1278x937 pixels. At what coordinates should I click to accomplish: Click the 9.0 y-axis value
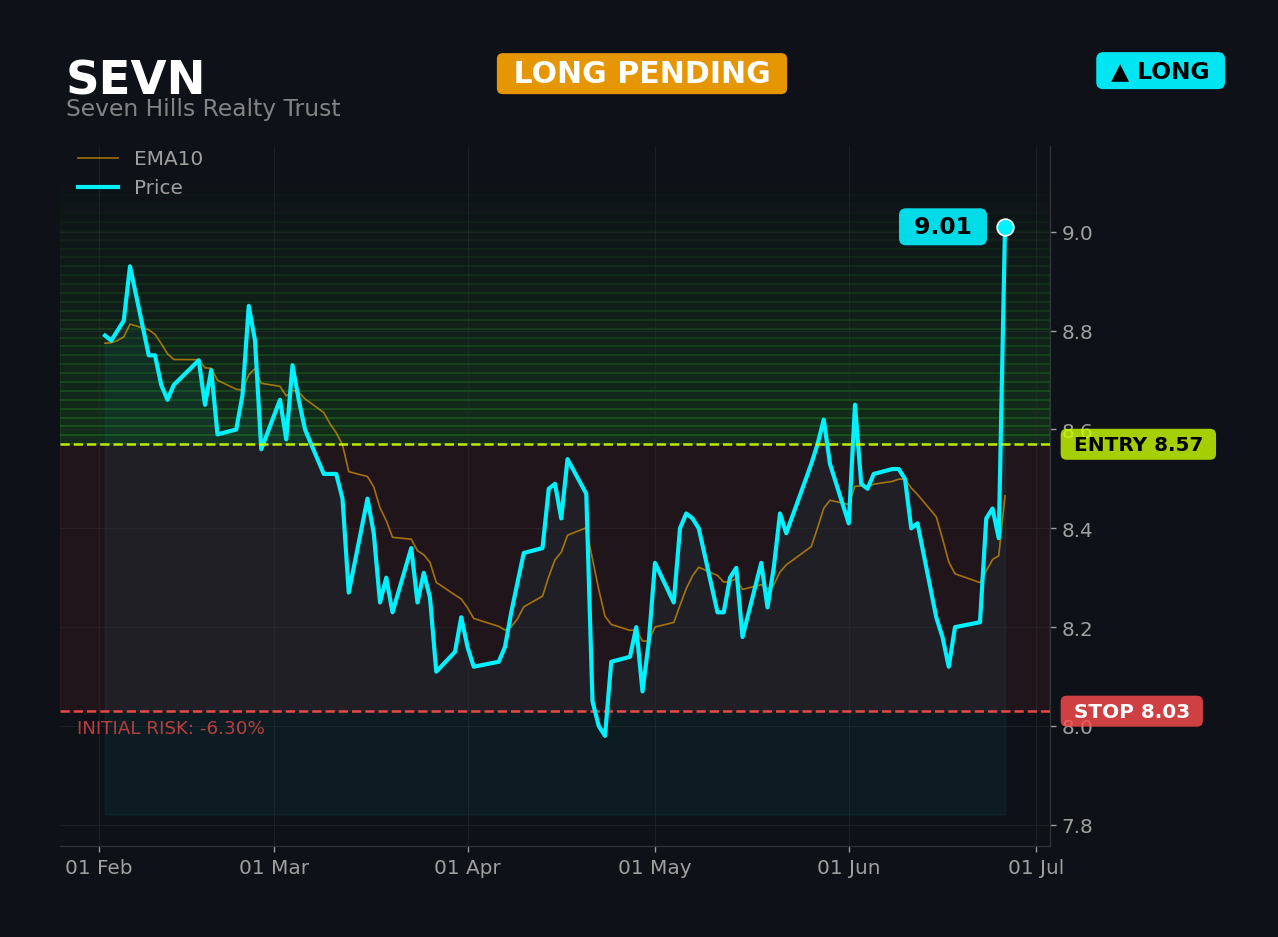[x=1076, y=233]
